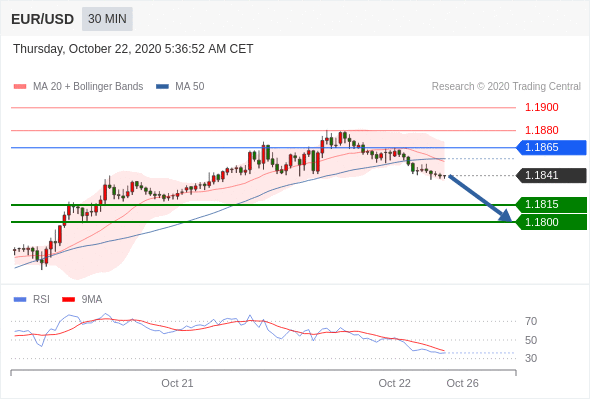This screenshot has height=400, width=590.
Task: Click the RSI 70 level label
Action: (x=531, y=321)
